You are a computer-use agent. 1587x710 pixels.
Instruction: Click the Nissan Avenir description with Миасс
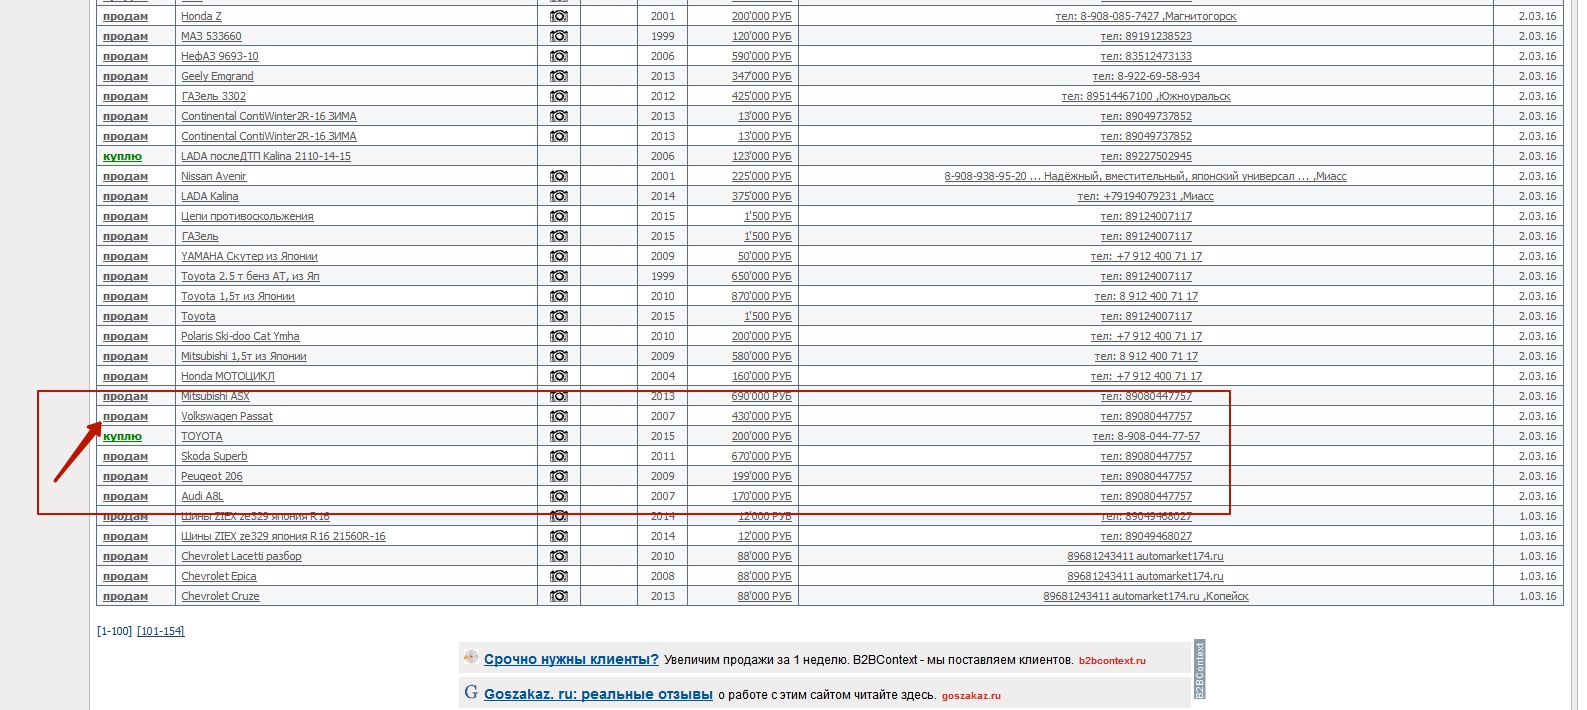coord(1145,176)
